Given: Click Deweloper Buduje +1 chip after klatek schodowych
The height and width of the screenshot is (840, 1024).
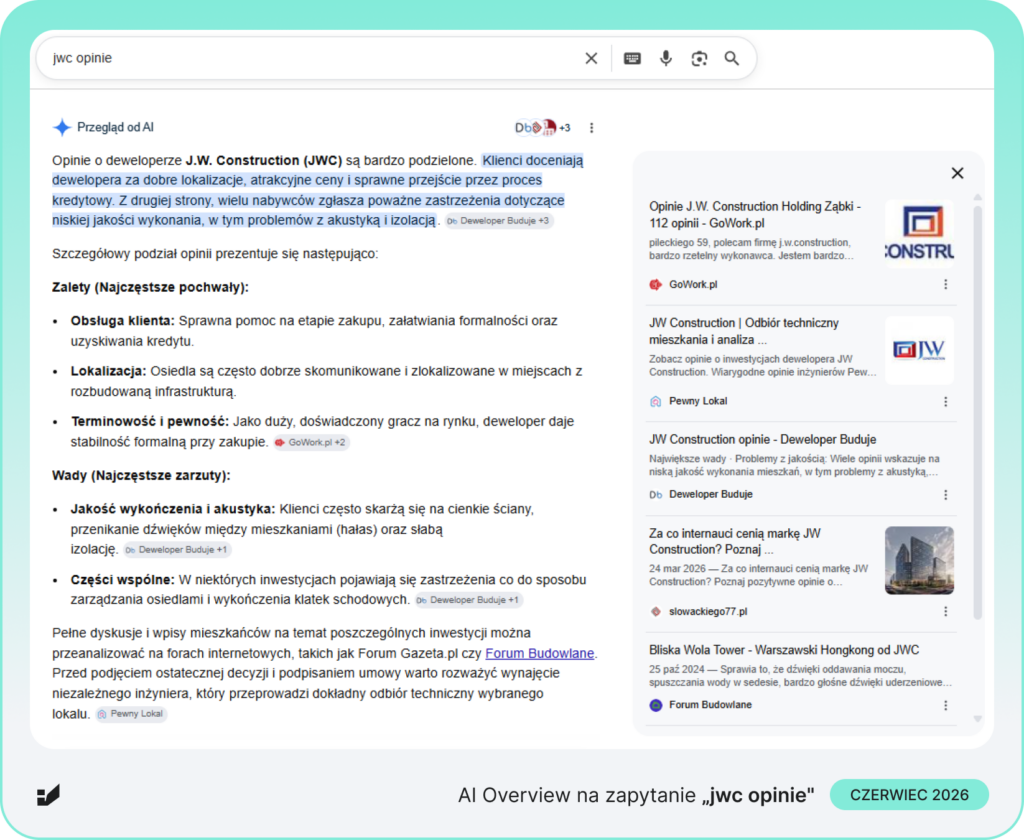Looking at the screenshot, I should [469, 600].
